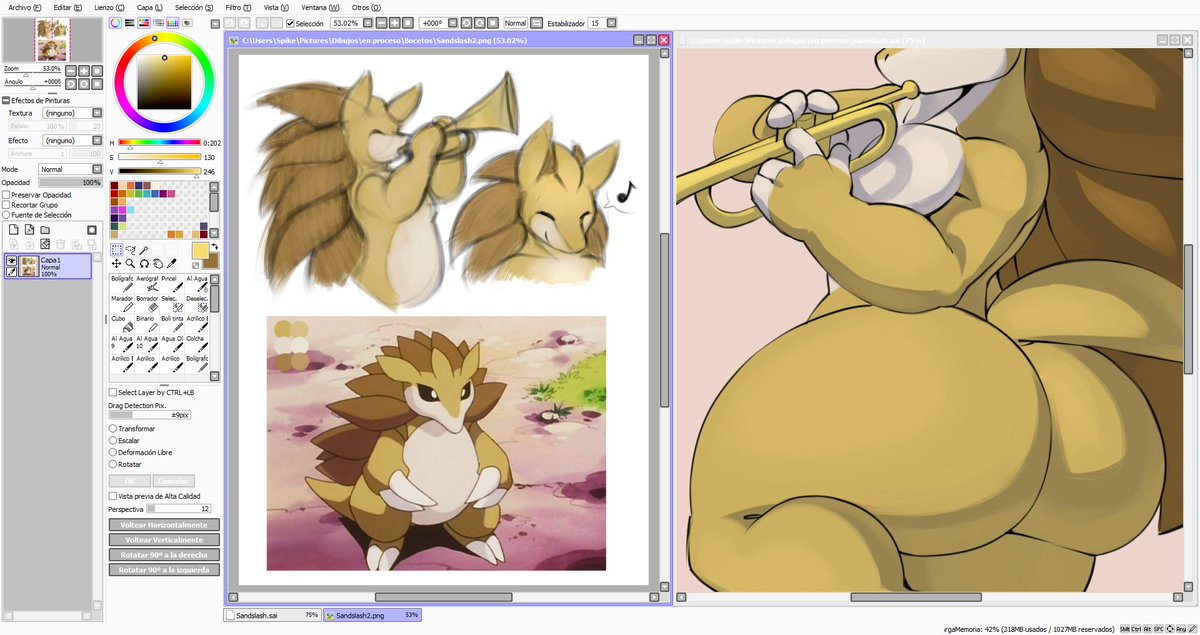Screen dimensions: 1200x635
Task: Create a new layer folder
Action: 45,229
